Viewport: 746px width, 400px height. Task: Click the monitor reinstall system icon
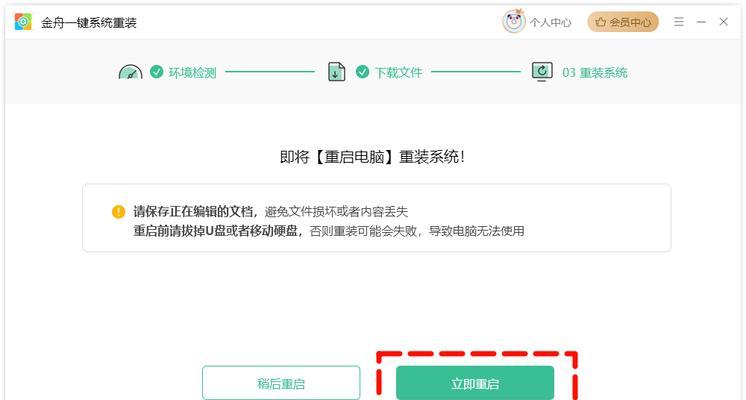tap(542, 72)
